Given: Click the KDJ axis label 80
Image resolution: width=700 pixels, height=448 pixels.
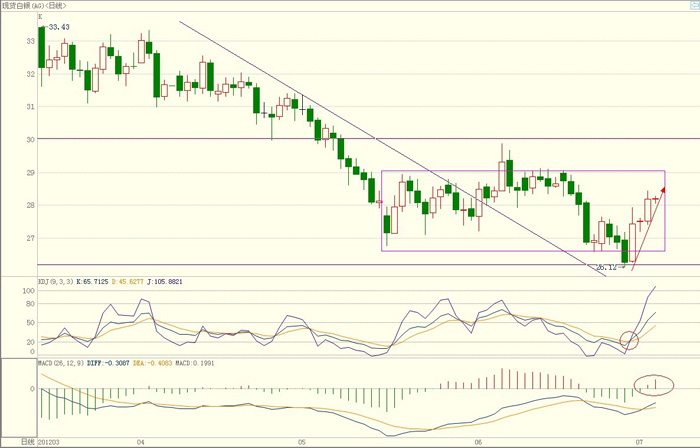Looking at the screenshot, I should pyautogui.click(x=30, y=304).
